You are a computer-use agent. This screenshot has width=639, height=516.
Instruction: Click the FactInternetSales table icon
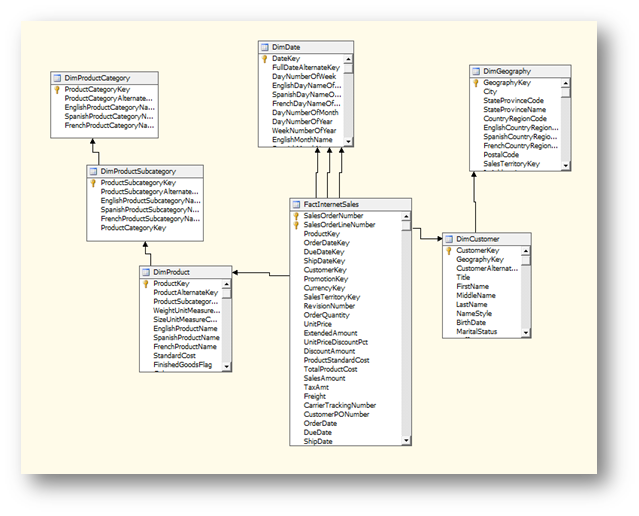[296, 204]
